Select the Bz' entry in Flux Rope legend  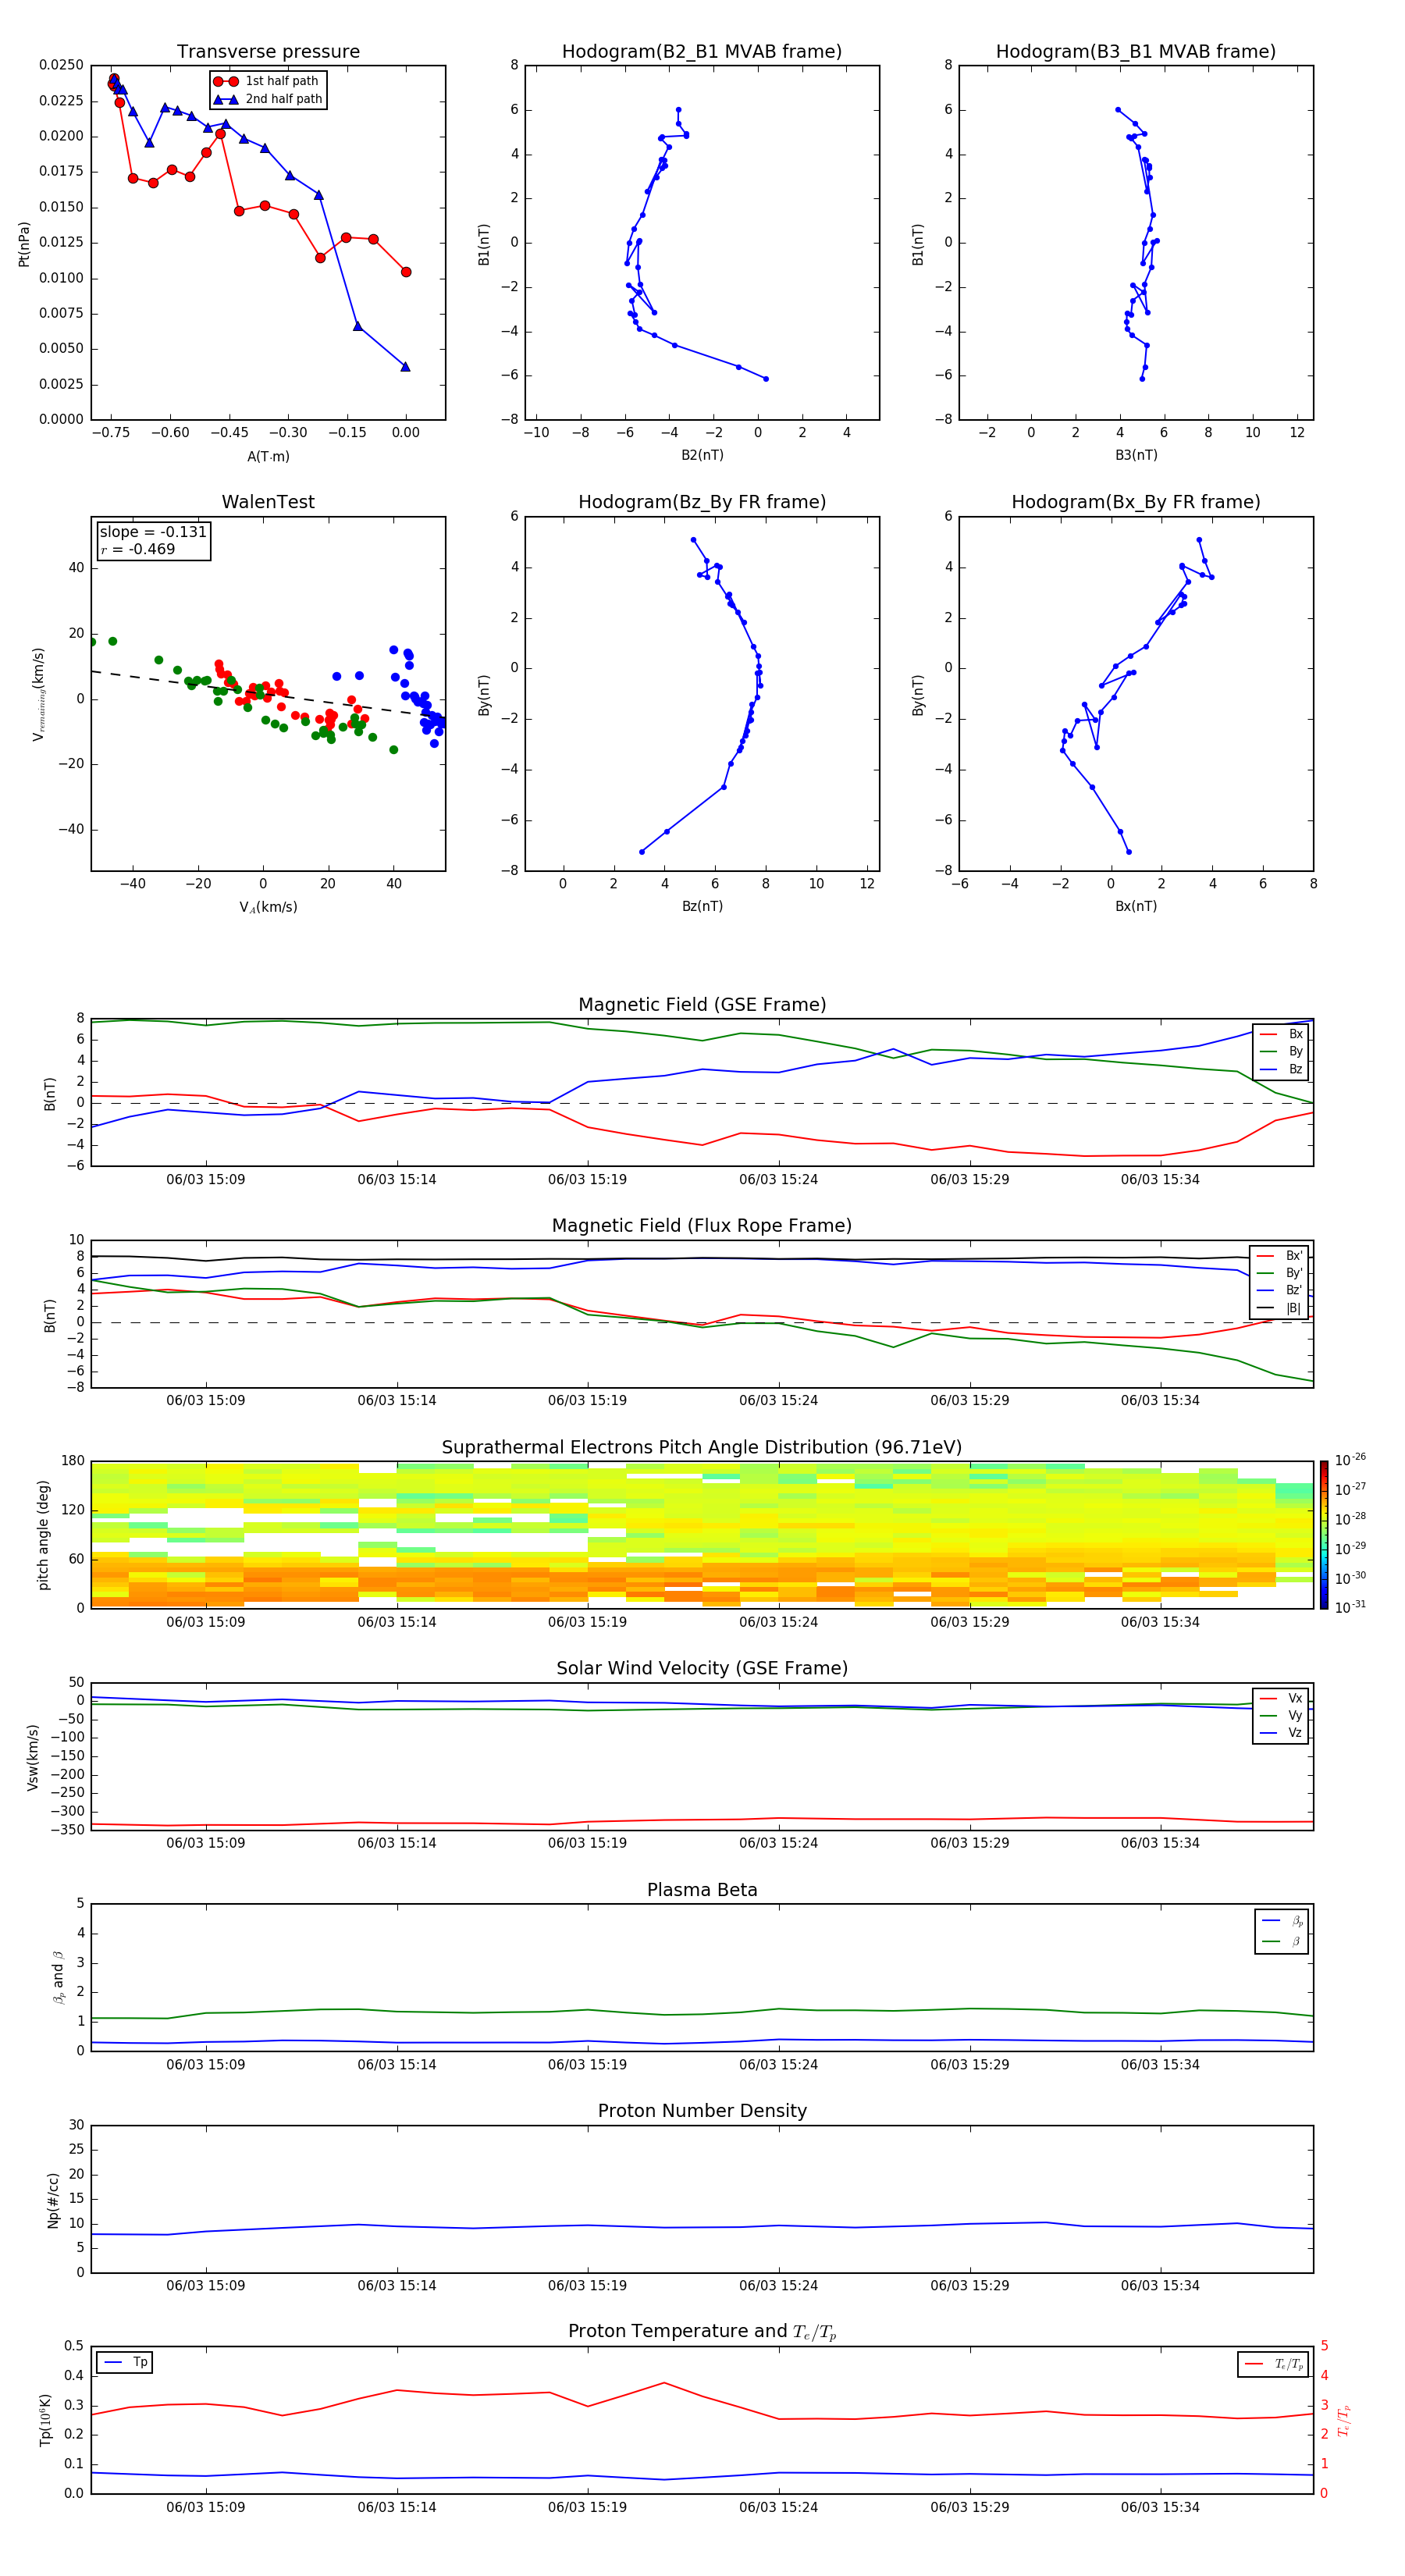pos(1280,1291)
